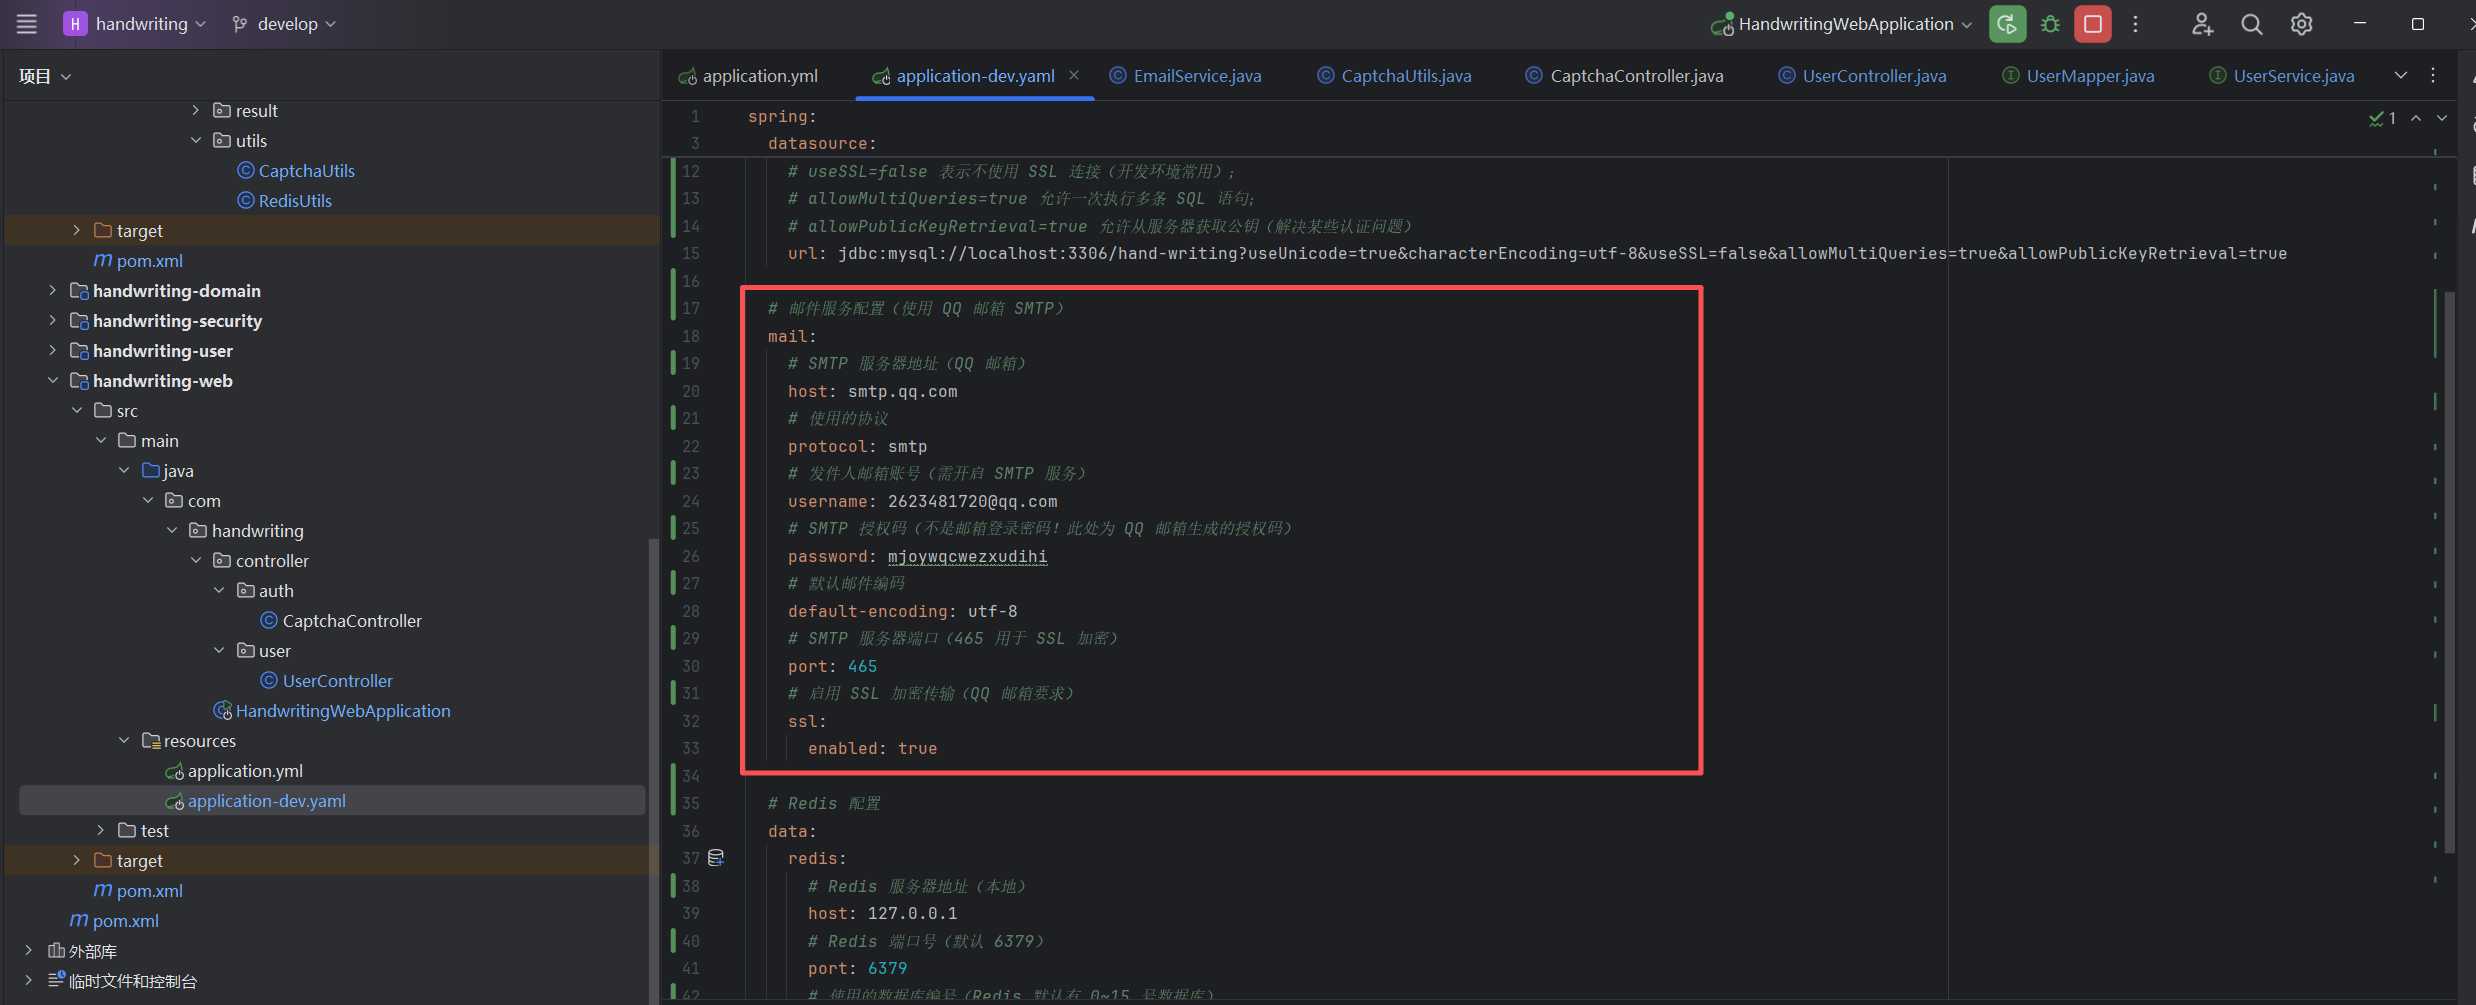Image resolution: width=2476 pixels, height=1005 pixels.
Task: Collapse the handwriting-web module
Action: click(52, 380)
